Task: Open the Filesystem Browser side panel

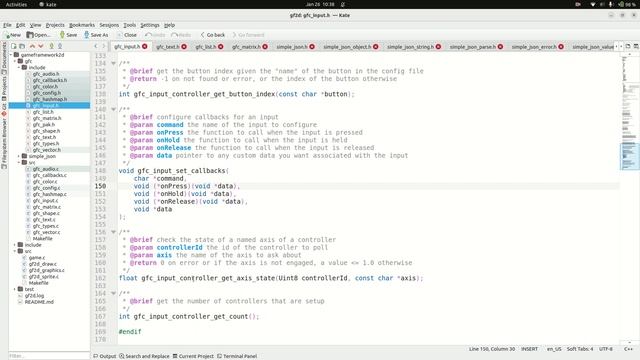Action: [x=4, y=144]
